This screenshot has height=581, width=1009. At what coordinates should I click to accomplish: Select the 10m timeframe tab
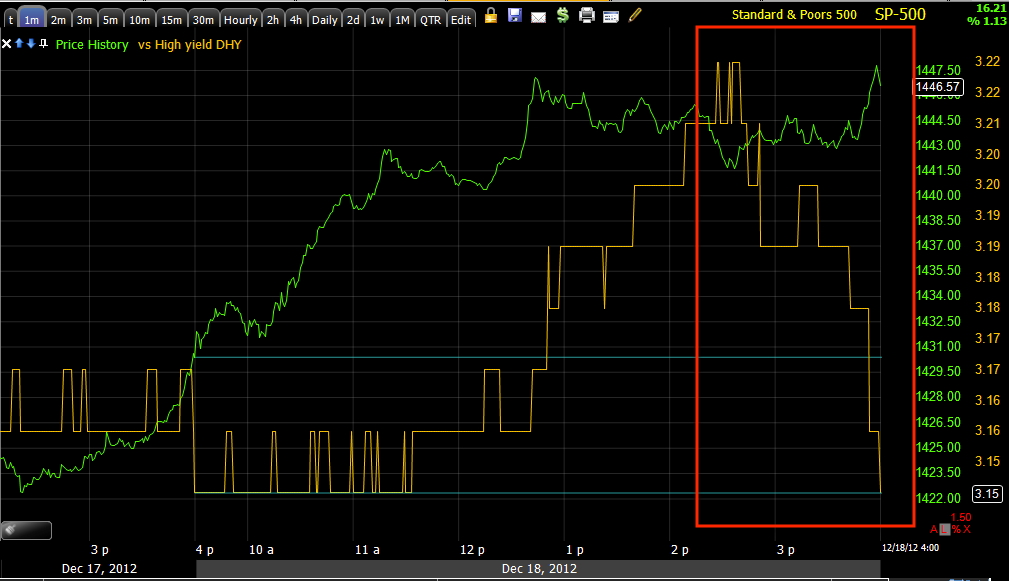click(139, 20)
